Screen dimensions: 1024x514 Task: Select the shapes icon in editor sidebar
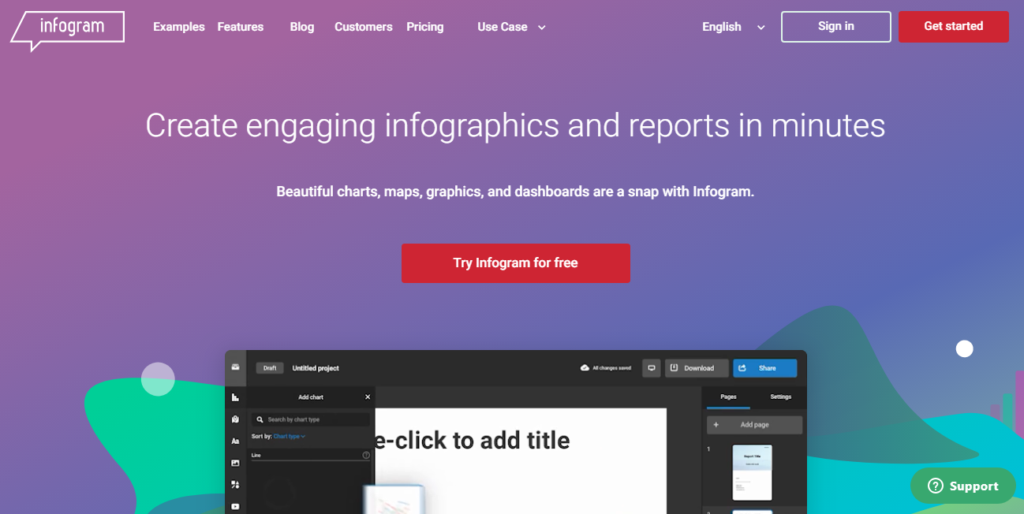click(x=235, y=485)
